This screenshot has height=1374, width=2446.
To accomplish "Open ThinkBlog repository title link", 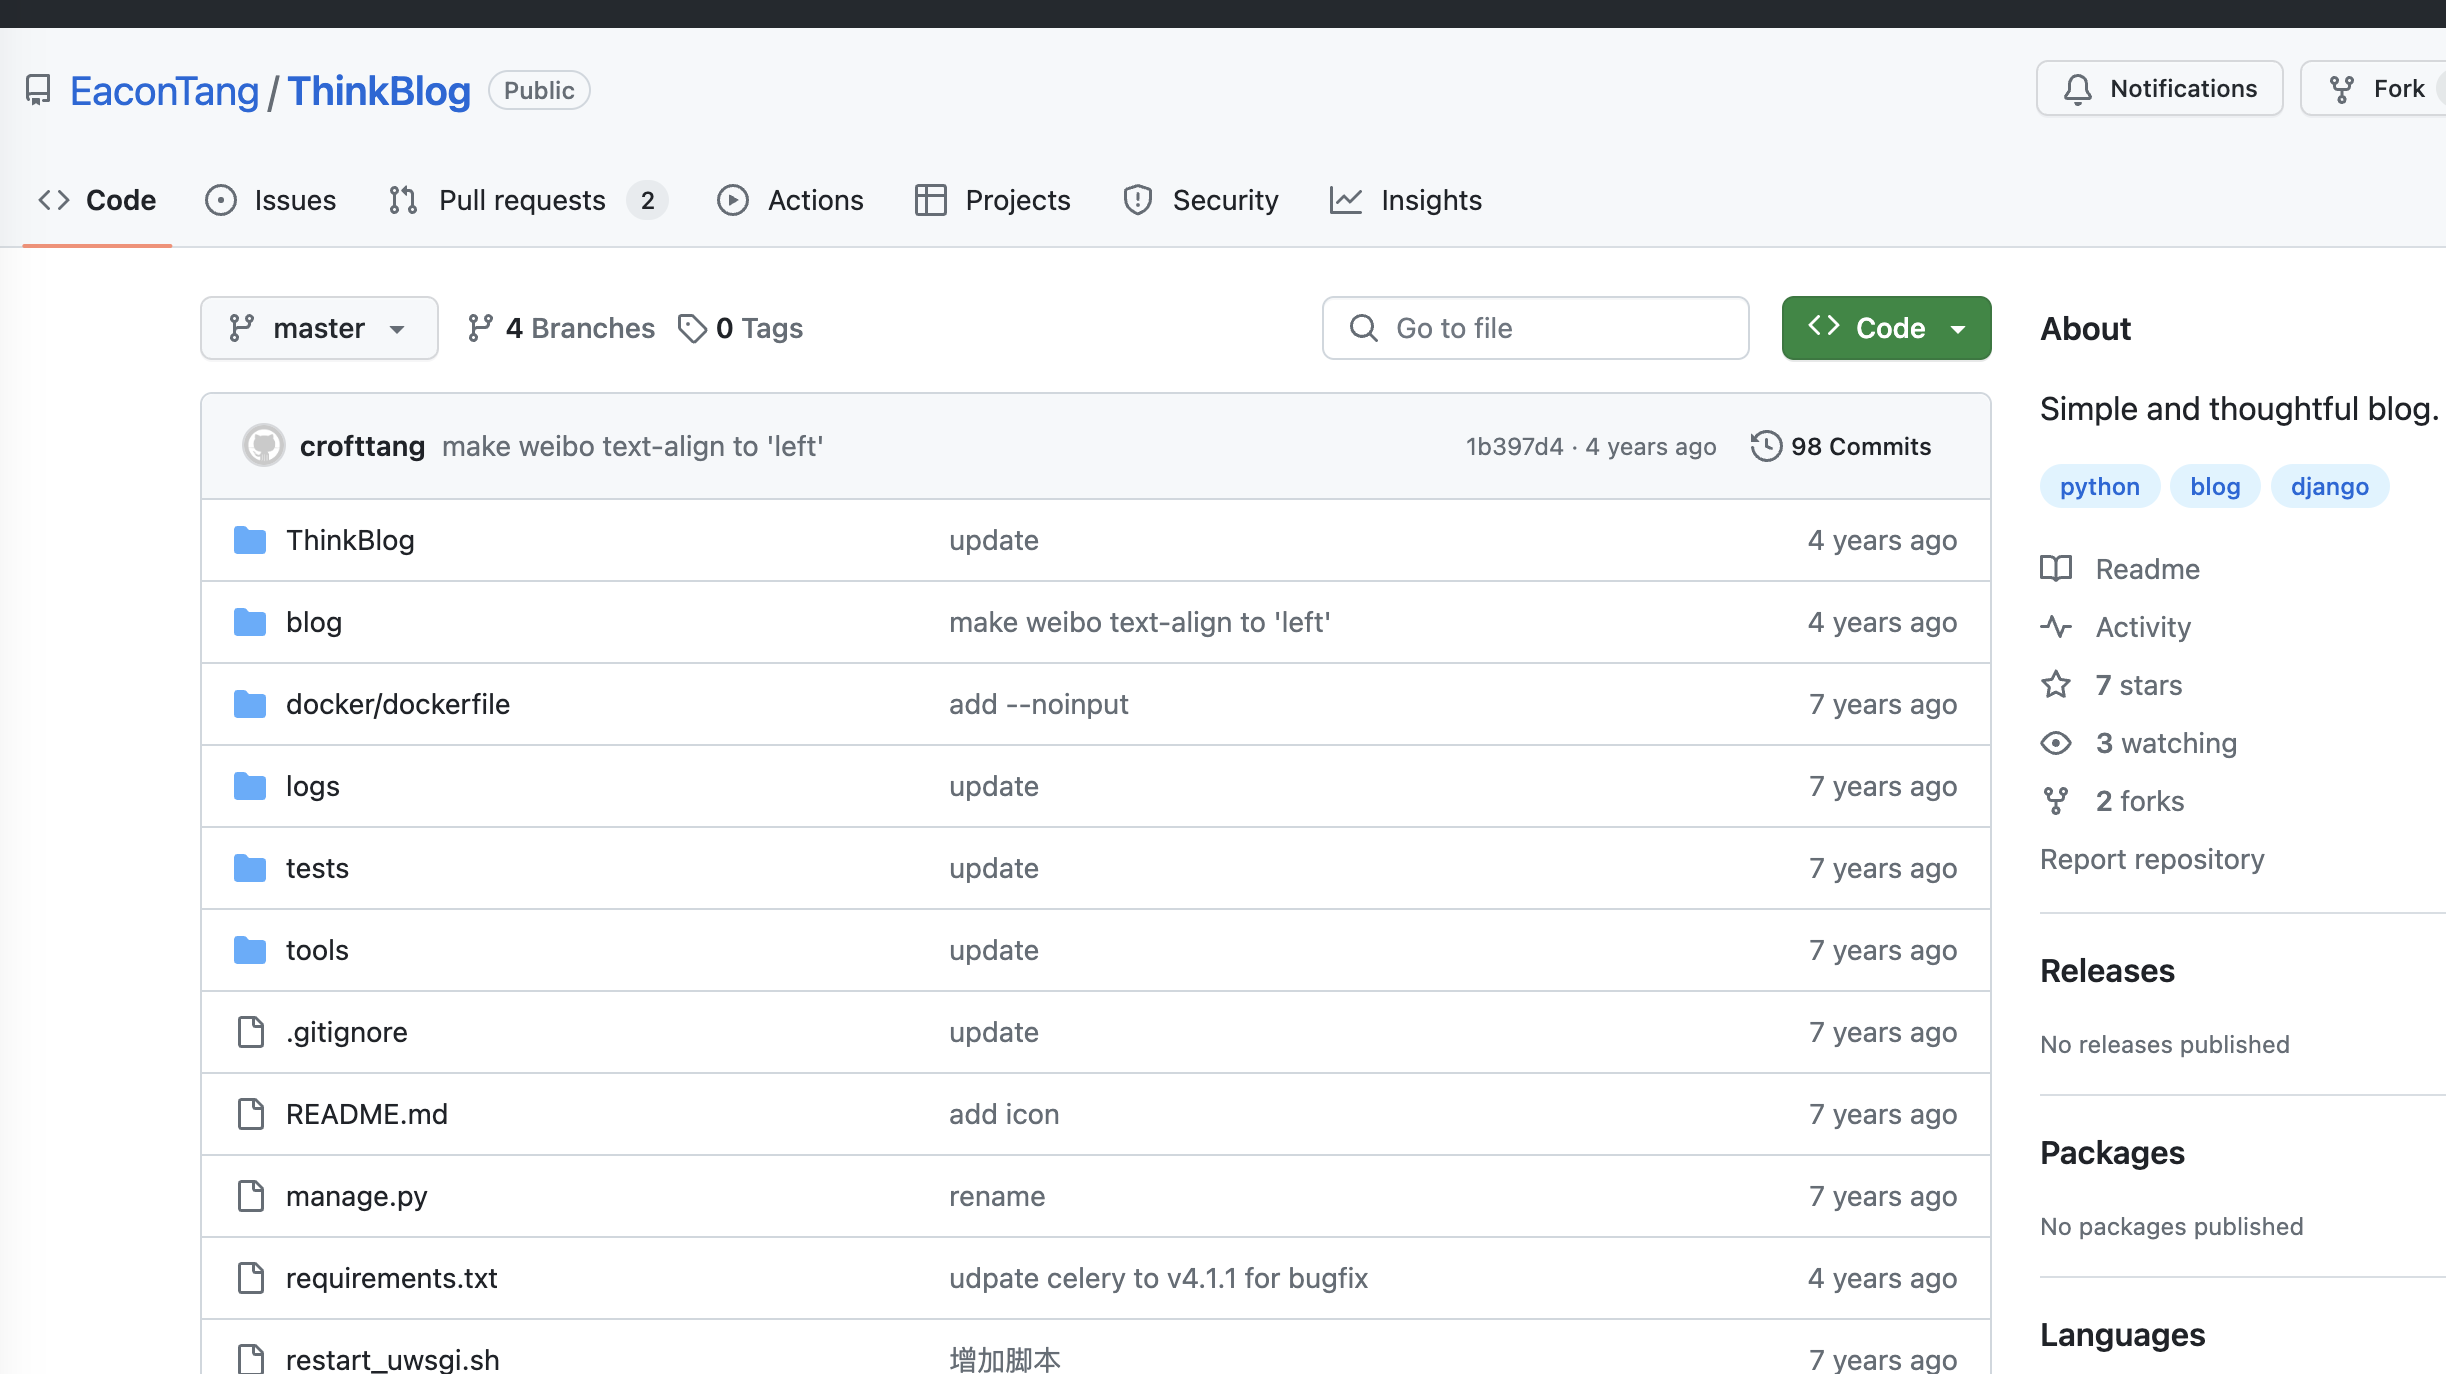I will coord(379,91).
